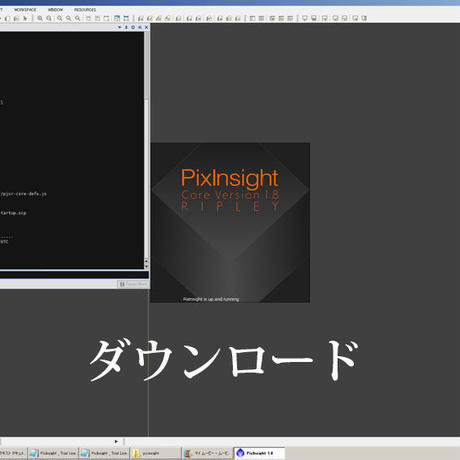The height and width of the screenshot is (460, 460).
Task: Toggle the console panel's blue pin icon
Action: pyautogui.click(x=126, y=27)
